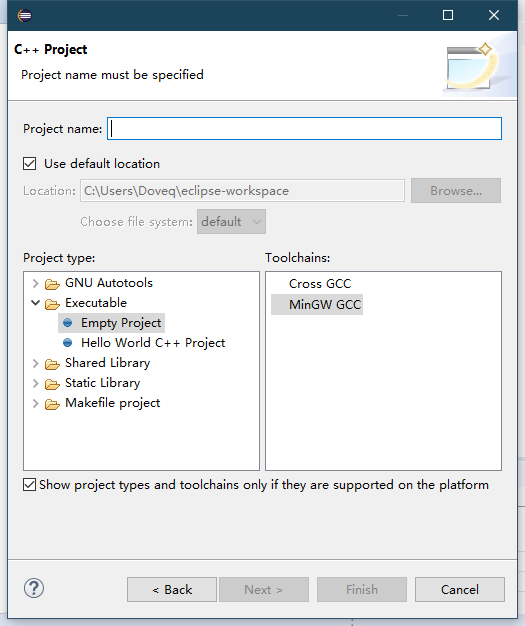Expand the Makefile project tree node

point(36,403)
